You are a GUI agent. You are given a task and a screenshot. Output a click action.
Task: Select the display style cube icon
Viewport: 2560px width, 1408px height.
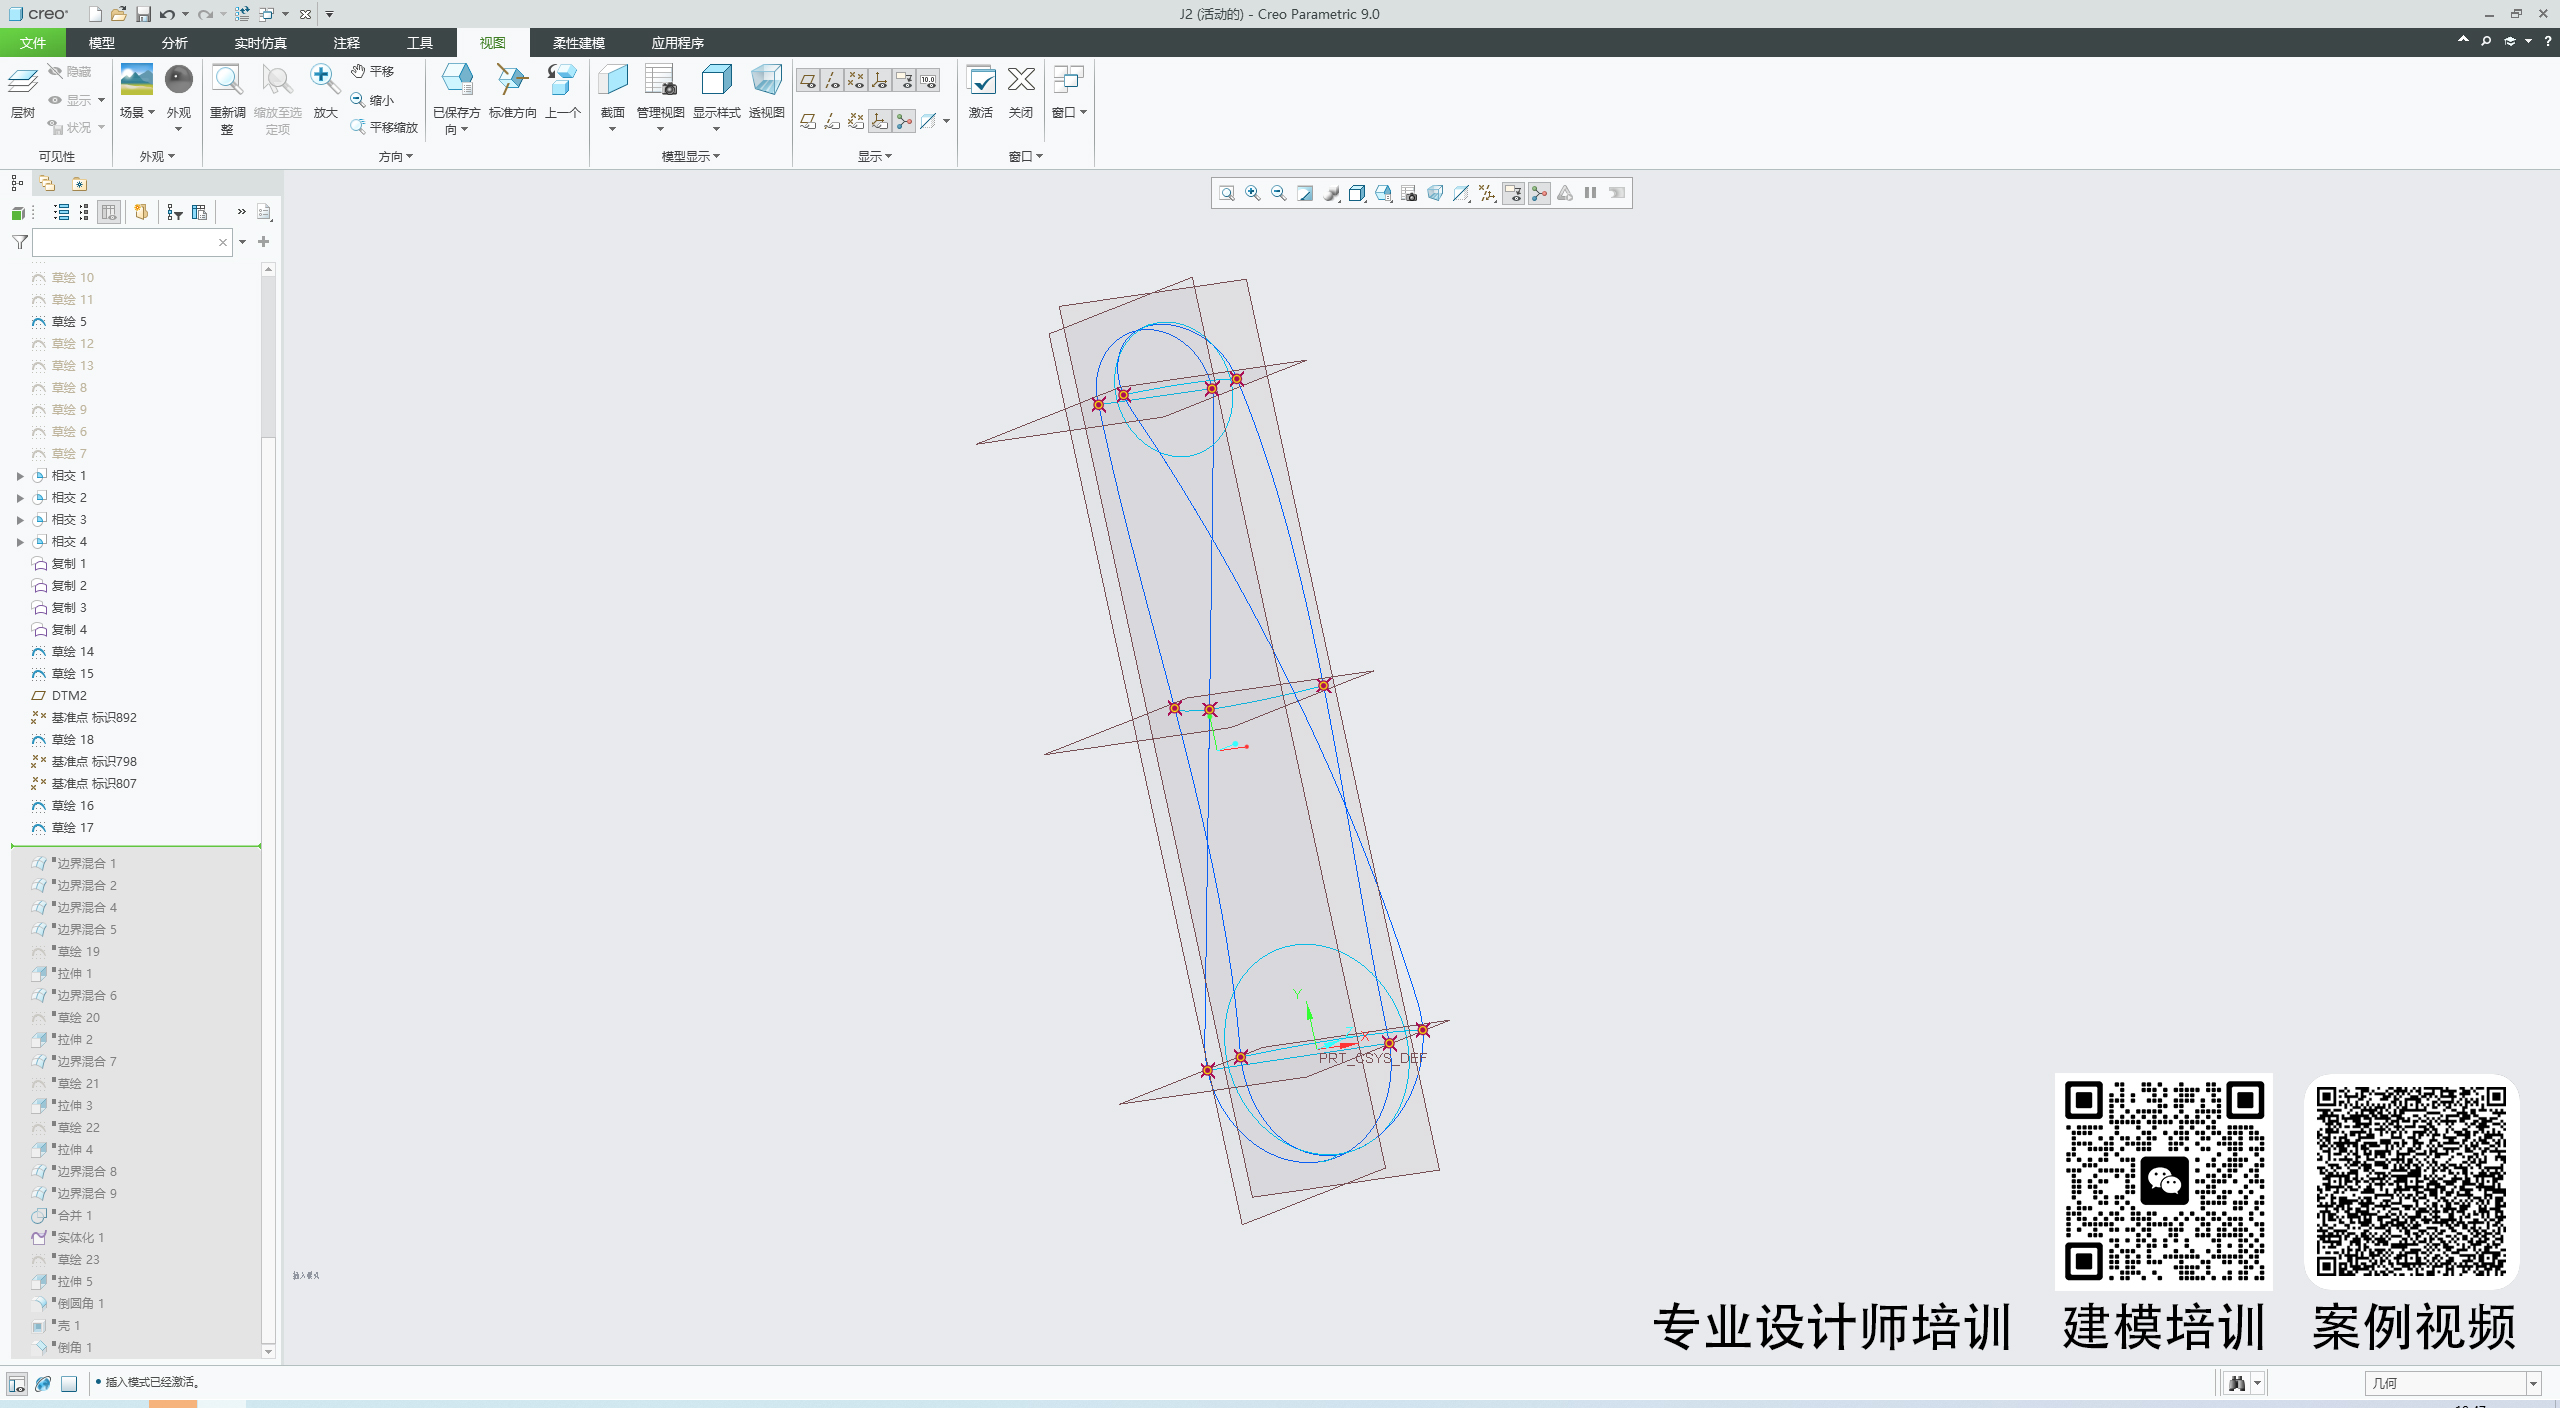click(x=1357, y=193)
